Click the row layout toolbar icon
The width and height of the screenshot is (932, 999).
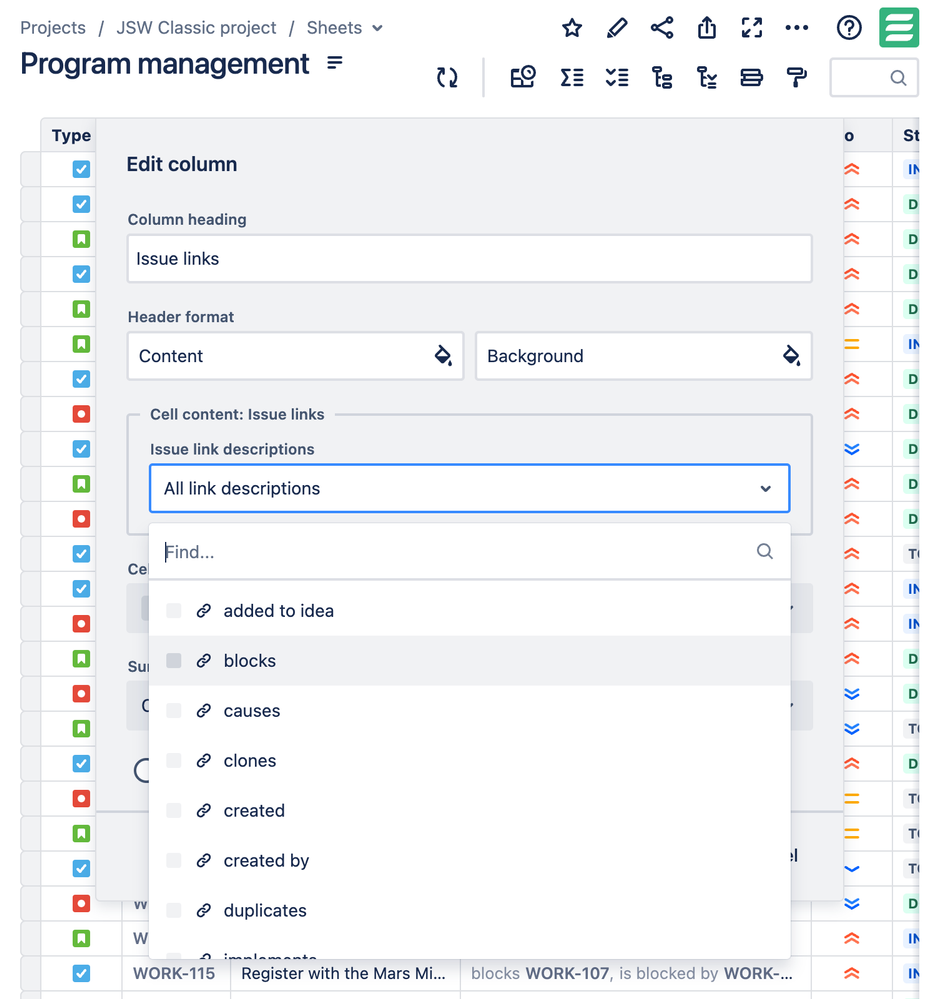[x=752, y=78]
